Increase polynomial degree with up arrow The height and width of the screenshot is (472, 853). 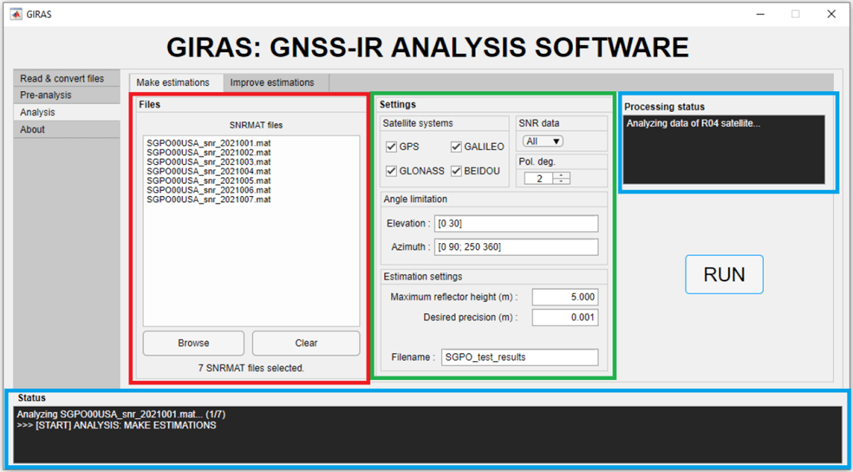[562, 175]
